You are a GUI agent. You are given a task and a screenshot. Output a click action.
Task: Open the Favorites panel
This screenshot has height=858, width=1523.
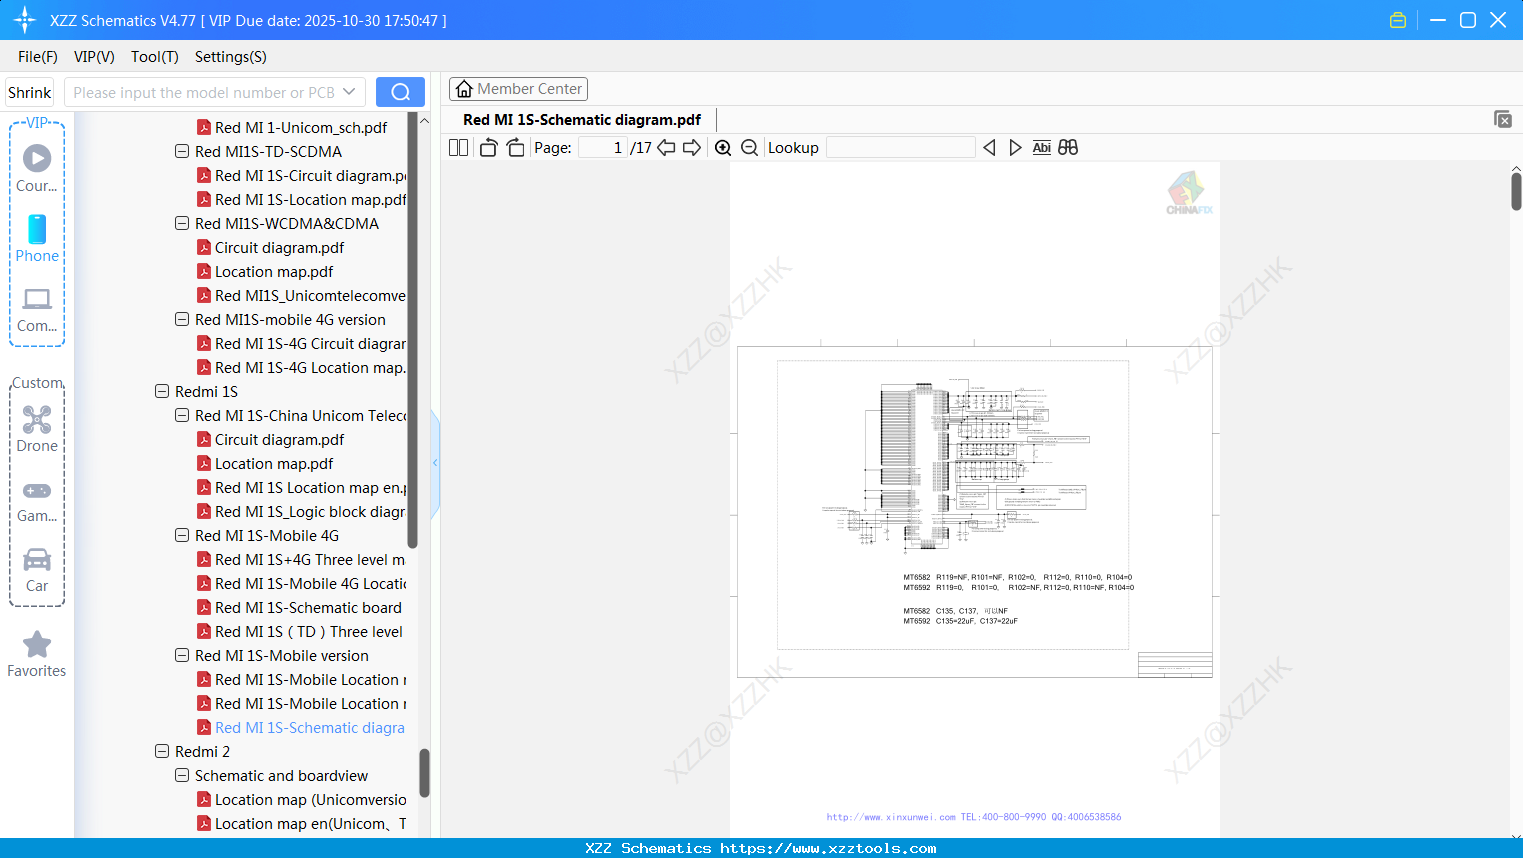(x=37, y=655)
